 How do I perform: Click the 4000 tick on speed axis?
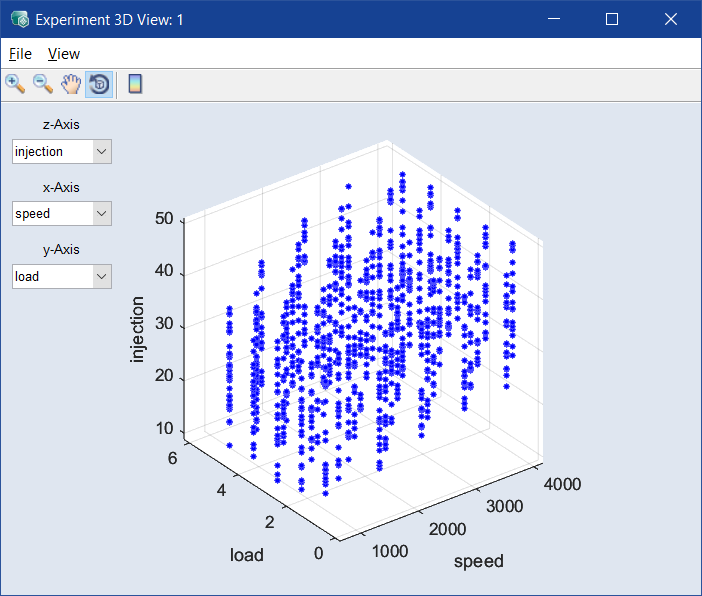click(x=562, y=484)
